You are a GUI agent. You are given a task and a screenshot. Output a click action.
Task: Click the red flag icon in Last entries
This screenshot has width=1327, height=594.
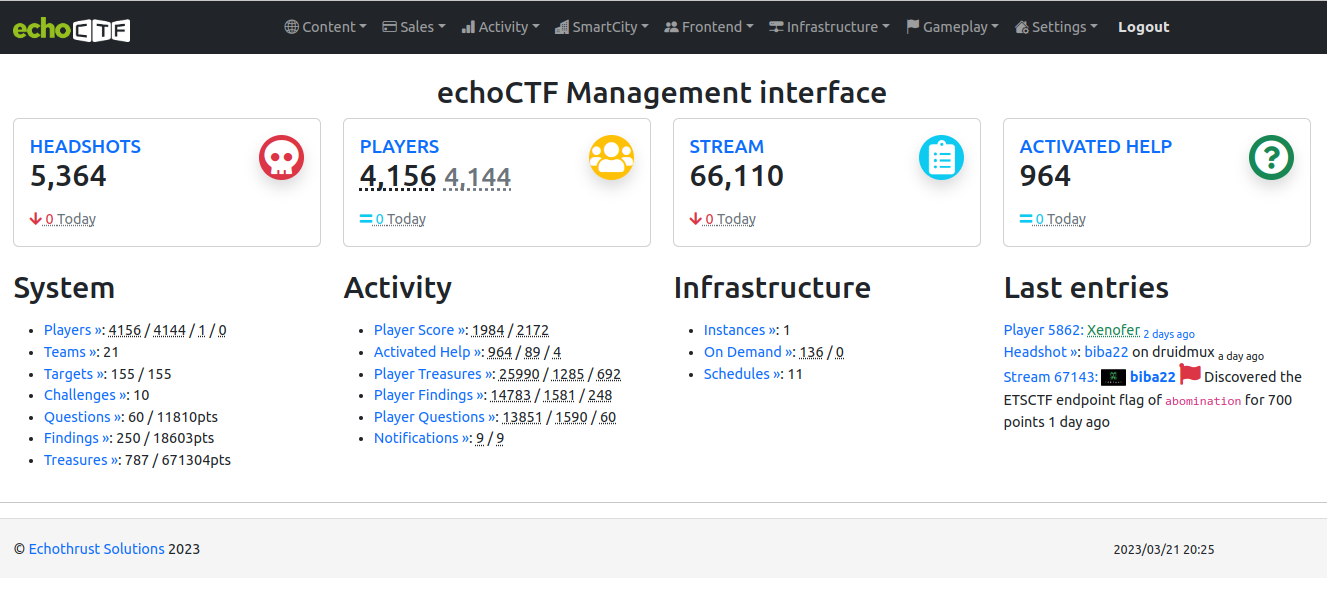tap(1190, 375)
